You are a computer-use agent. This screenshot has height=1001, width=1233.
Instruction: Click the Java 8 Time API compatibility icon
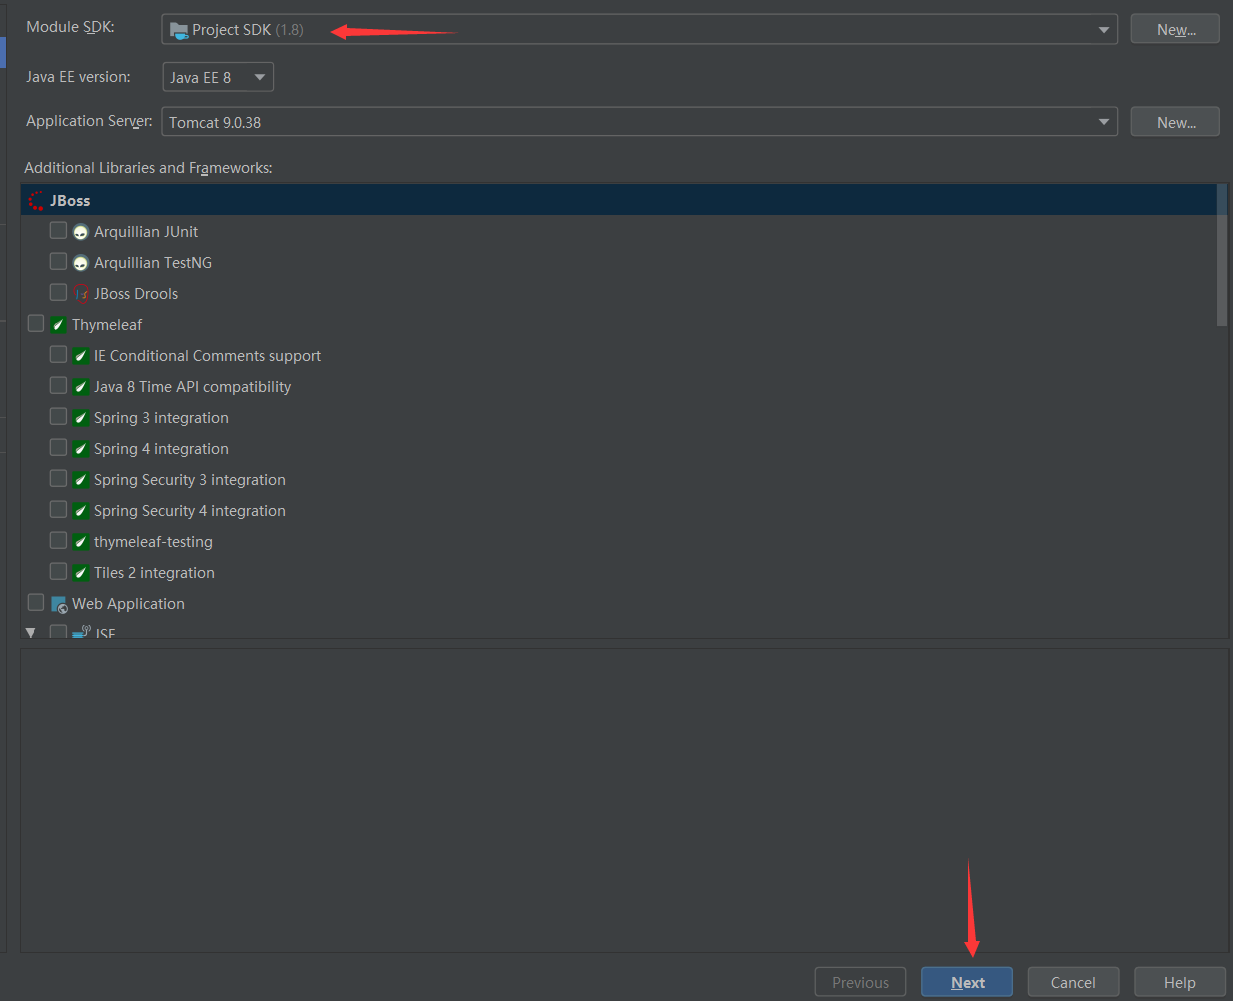click(x=81, y=387)
